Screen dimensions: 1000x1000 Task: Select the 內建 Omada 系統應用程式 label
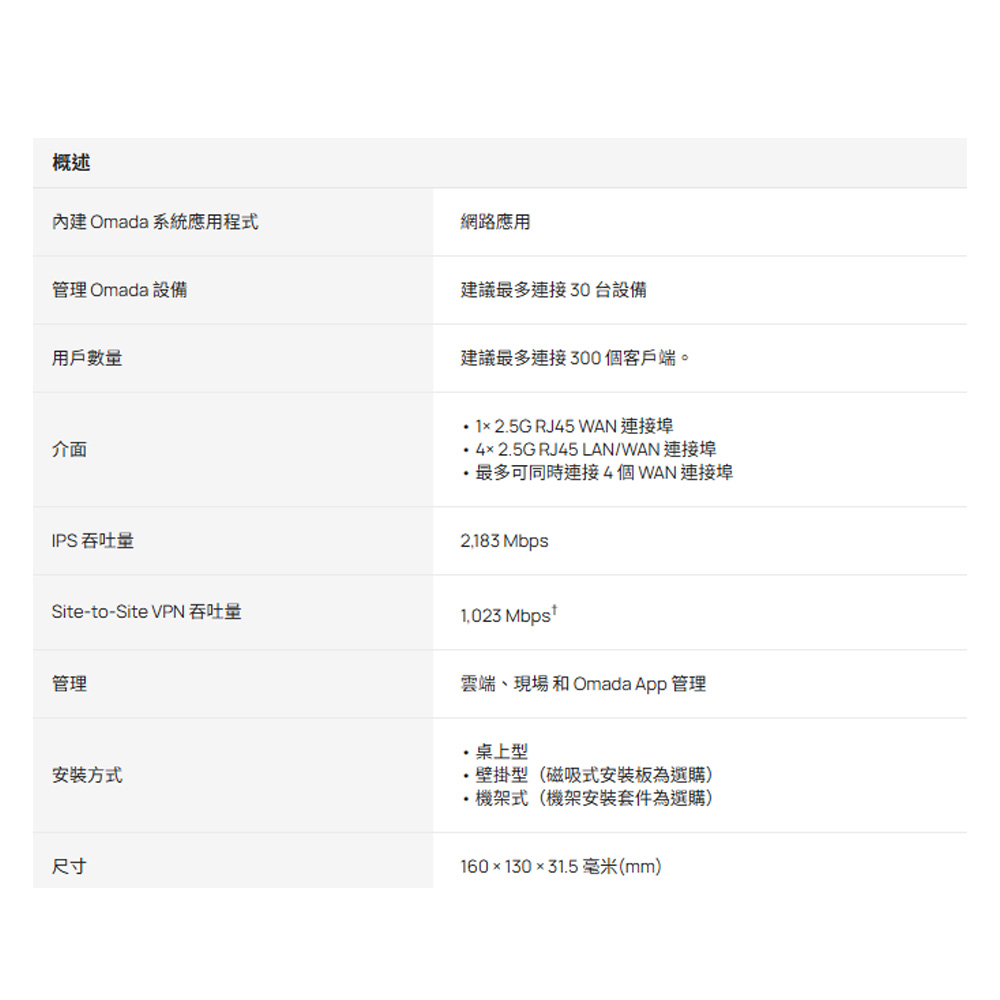[155, 222]
